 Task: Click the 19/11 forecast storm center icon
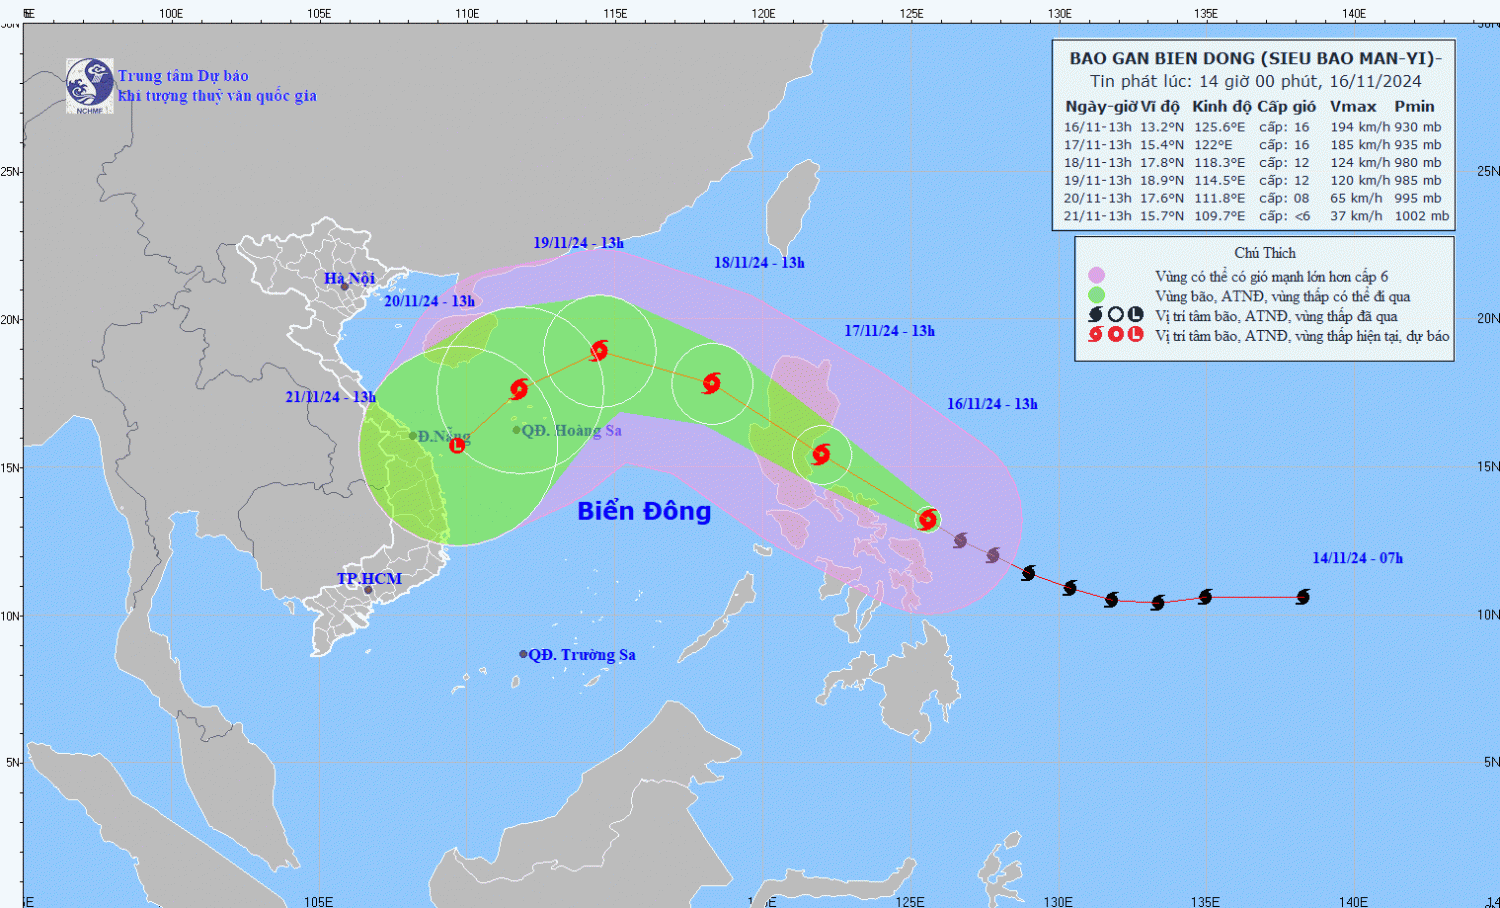(x=599, y=350)
